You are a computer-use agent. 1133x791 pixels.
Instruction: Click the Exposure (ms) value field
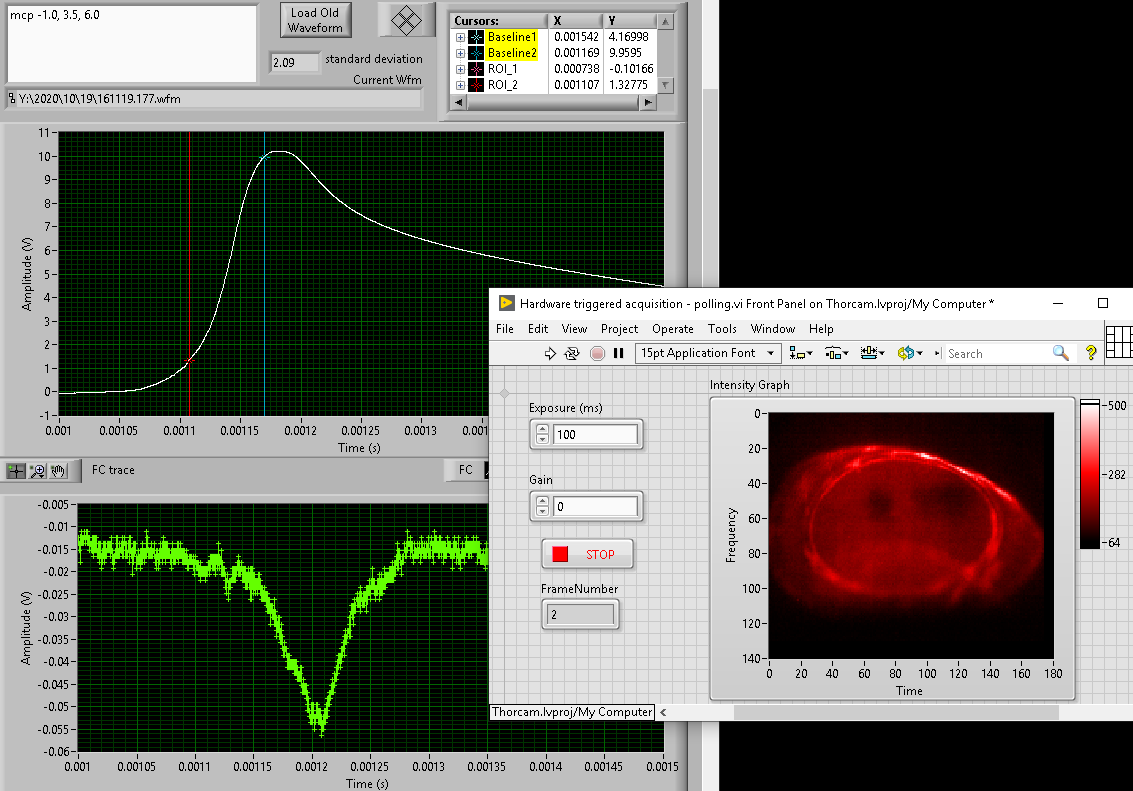pos(594,435)
